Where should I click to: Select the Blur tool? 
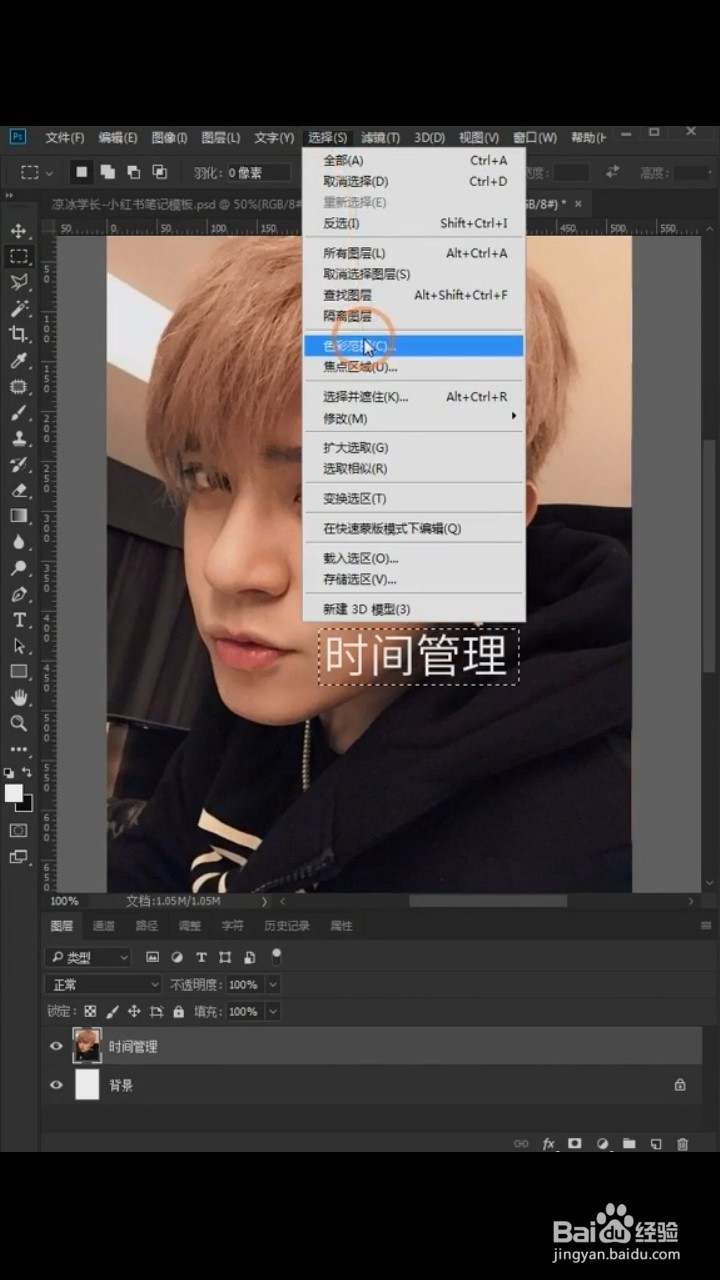tap(19, 542)
